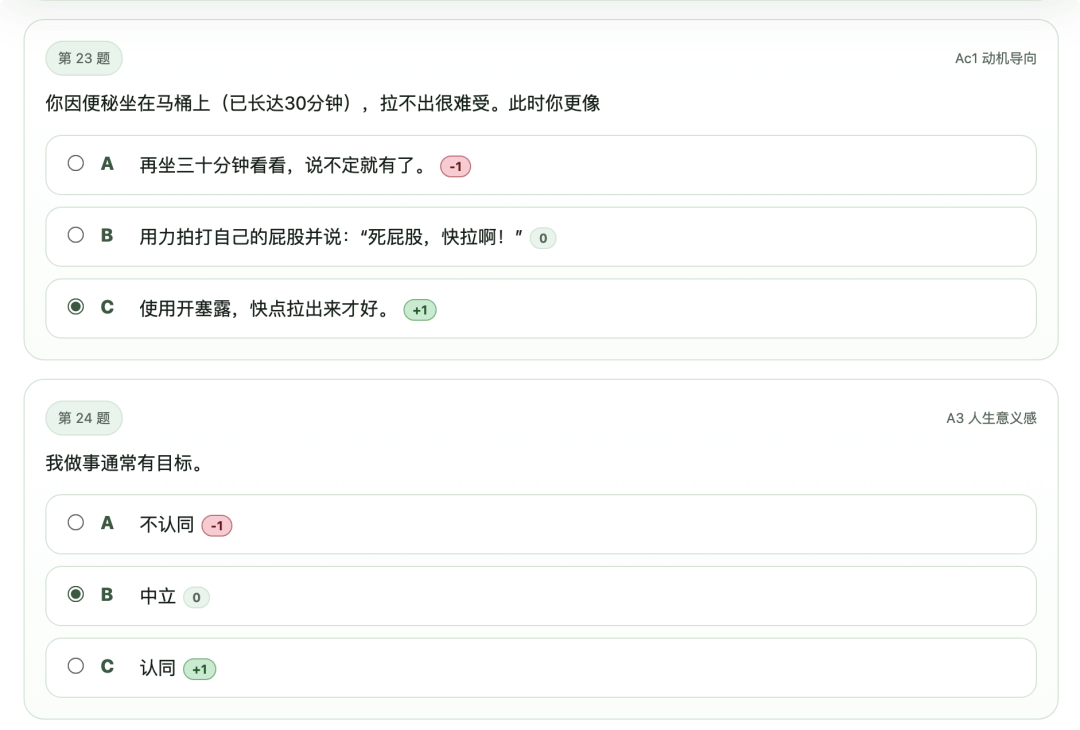1080x730 pixels.
Task: Select 中立 radio for question 24
Action: [75, 594]
